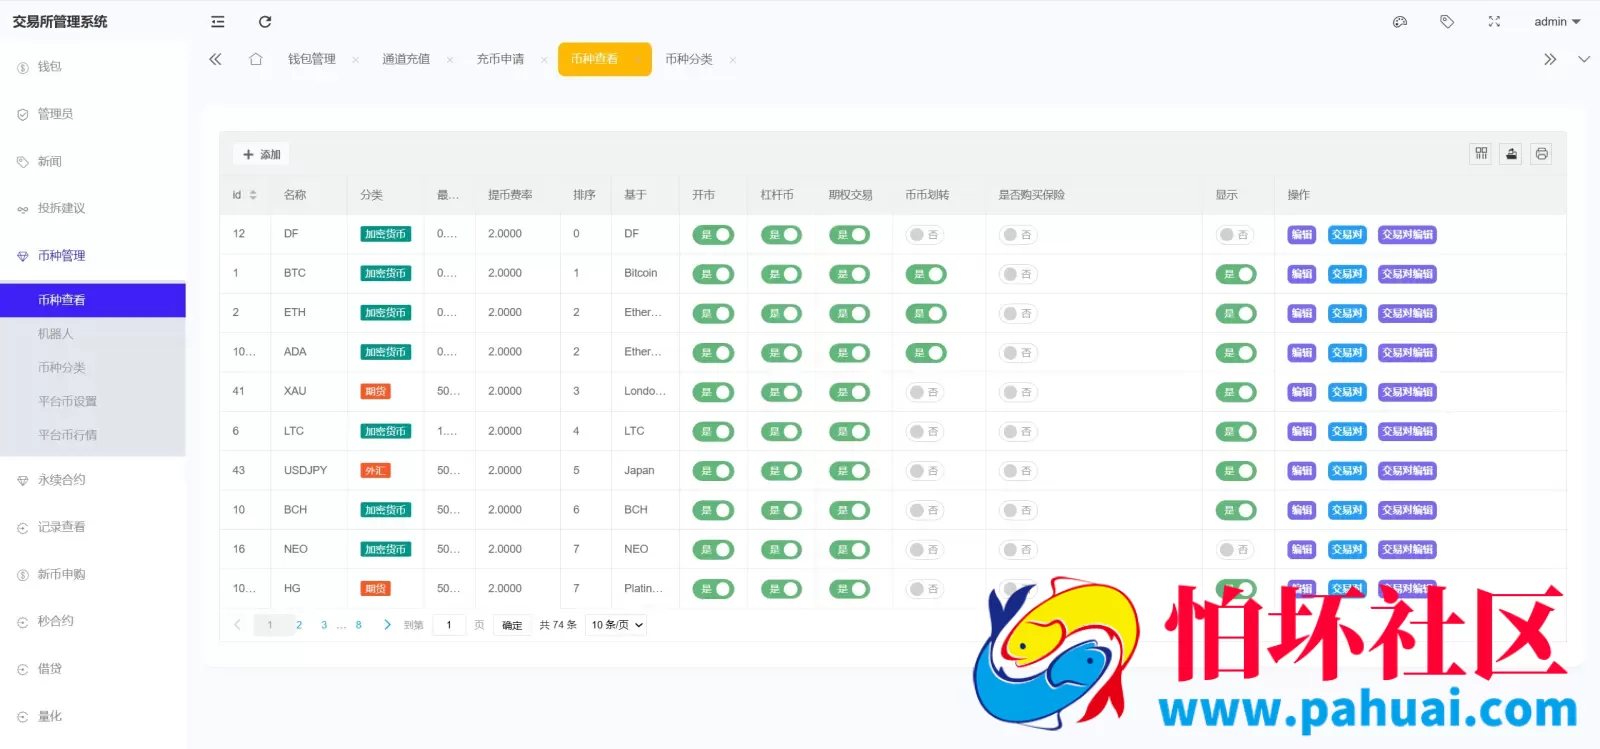
Task: Close the 币种分类 tab
Action: [733, 60]
